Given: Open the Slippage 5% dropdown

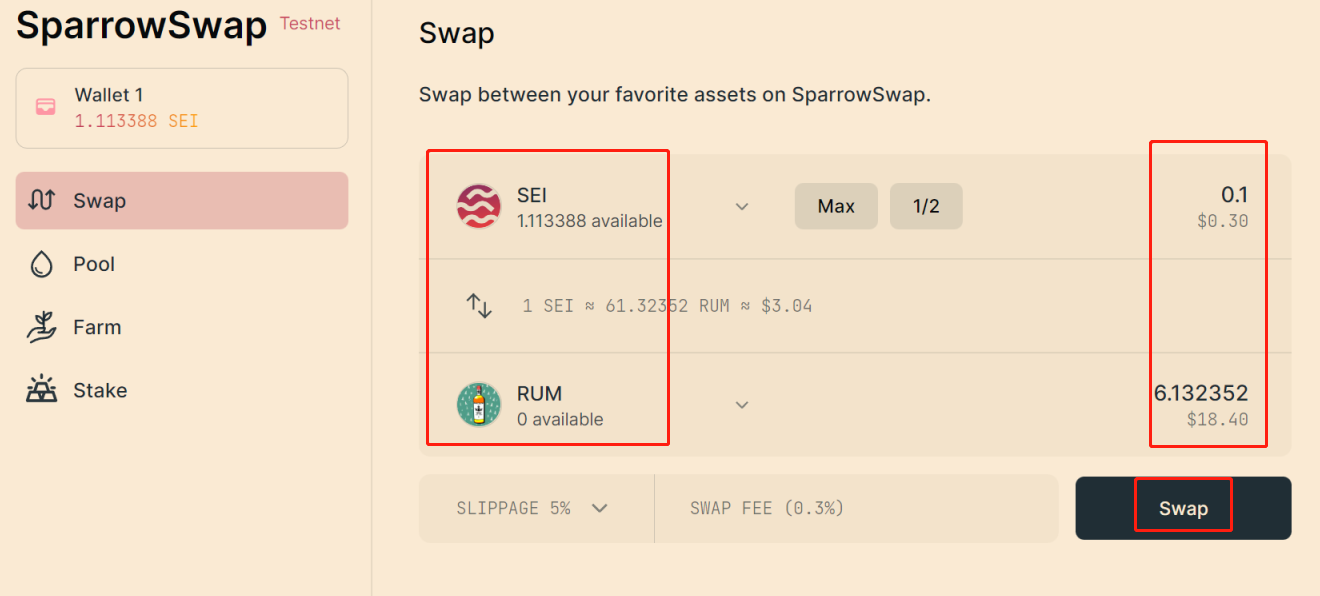Looking at the screenshot, I should (536, 508).
